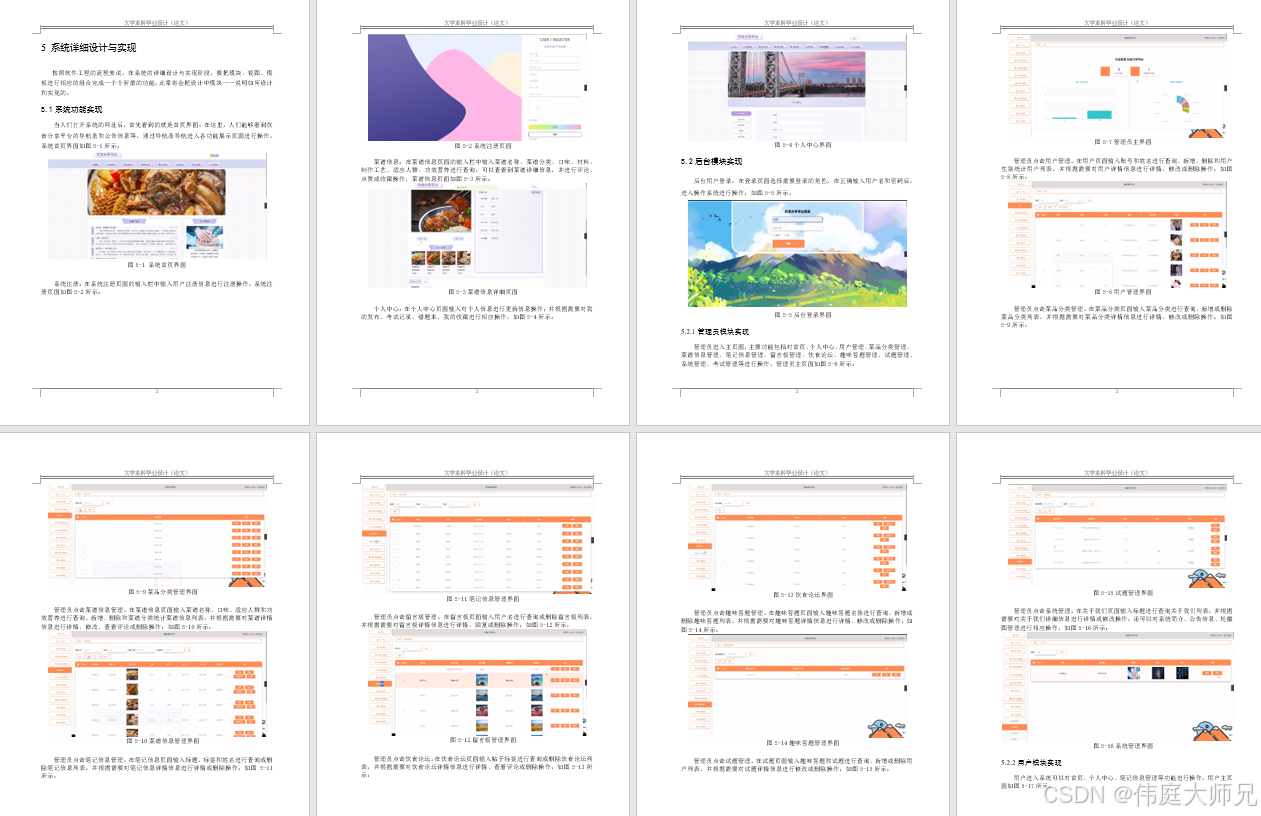This screenshot has height=816, width=1261.
Task: Click the heading '5 系统详细设计与实现'
Action: coord(88,48)
